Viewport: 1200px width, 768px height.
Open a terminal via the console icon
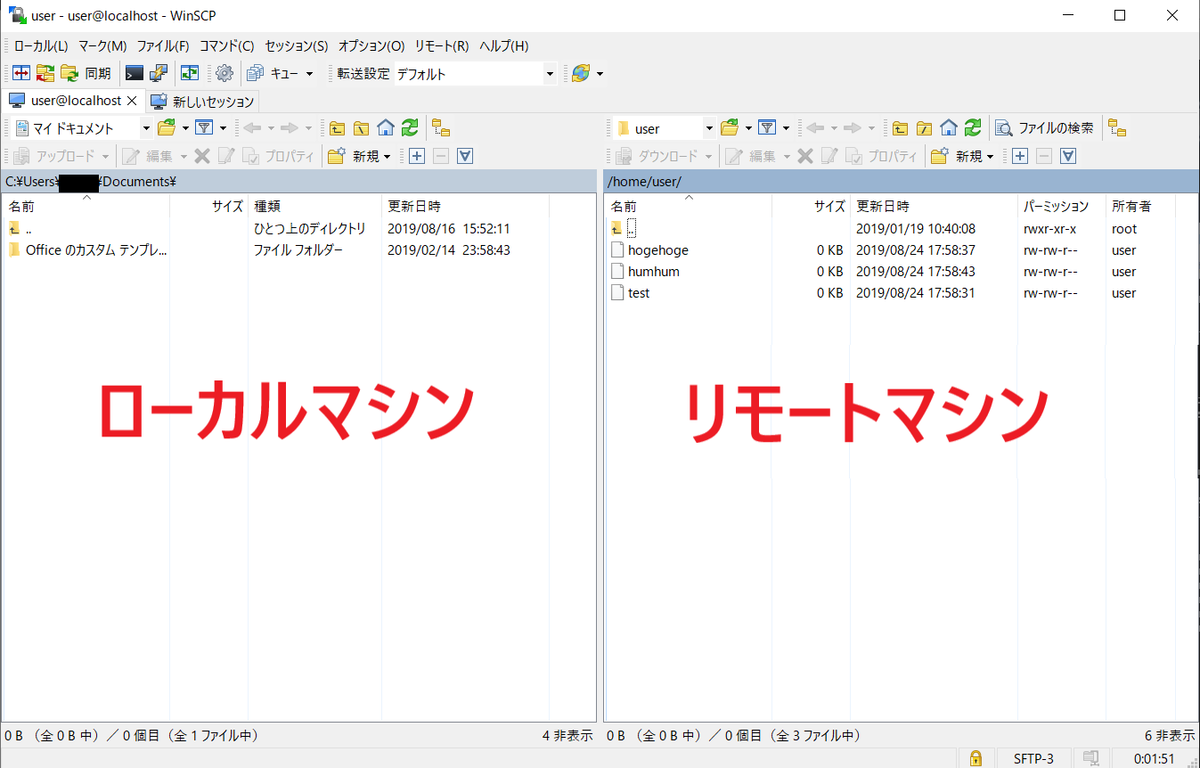(132, 73)
